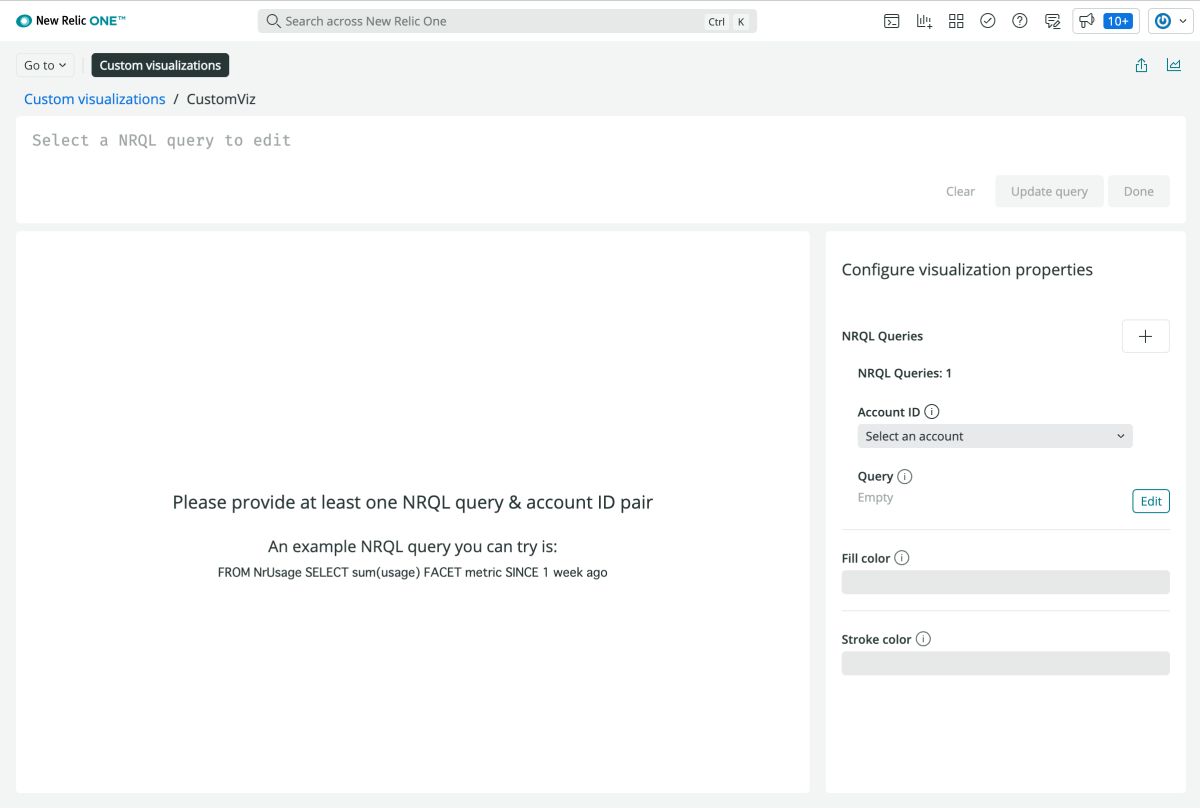Screen dimensions: 1200x808
Task: Click the add chart data icon
Action: (x=924, y=21)
